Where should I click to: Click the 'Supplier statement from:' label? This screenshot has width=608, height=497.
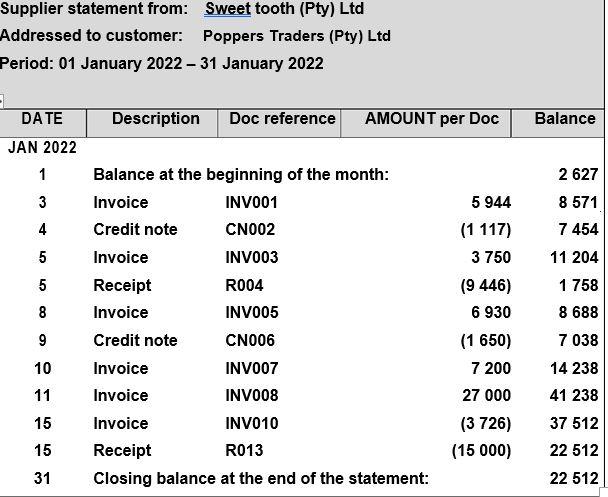(x=94, y=9)
